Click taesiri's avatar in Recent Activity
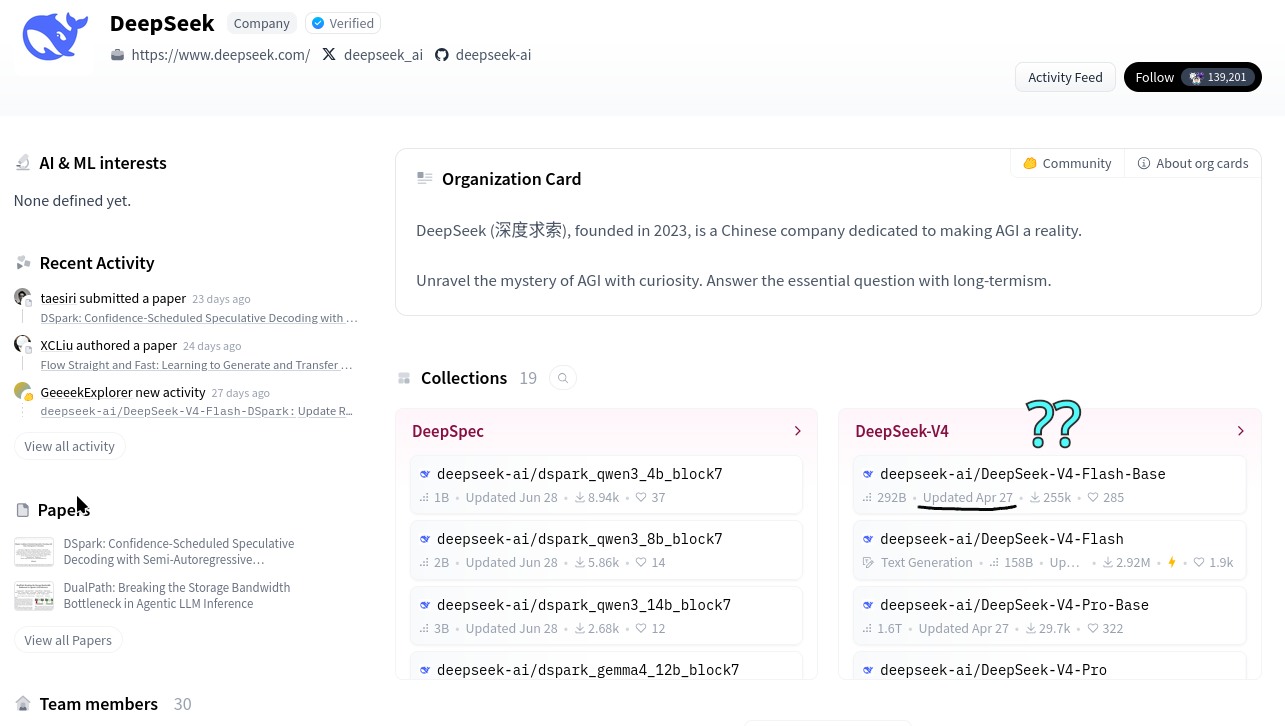This screenshot has width=1285, height=726. click(x=23, y=297)
